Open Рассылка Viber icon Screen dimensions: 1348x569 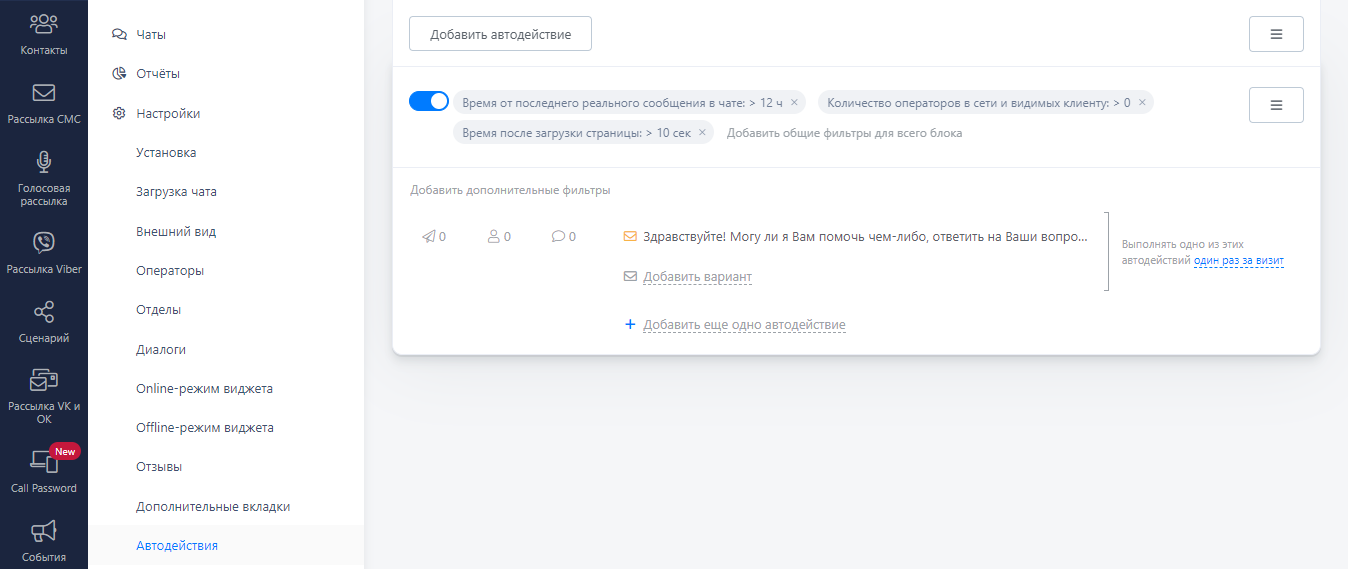pos(43,242)
